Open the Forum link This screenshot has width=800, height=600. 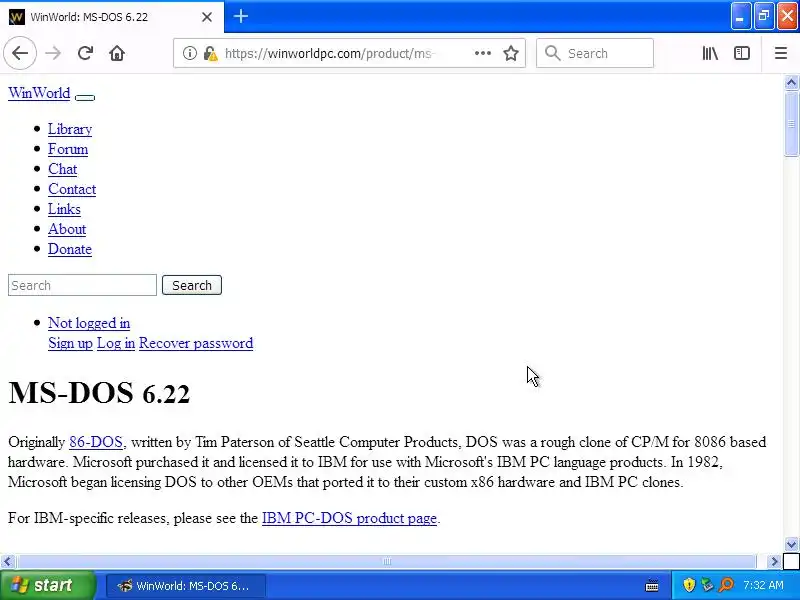[68, 149]
